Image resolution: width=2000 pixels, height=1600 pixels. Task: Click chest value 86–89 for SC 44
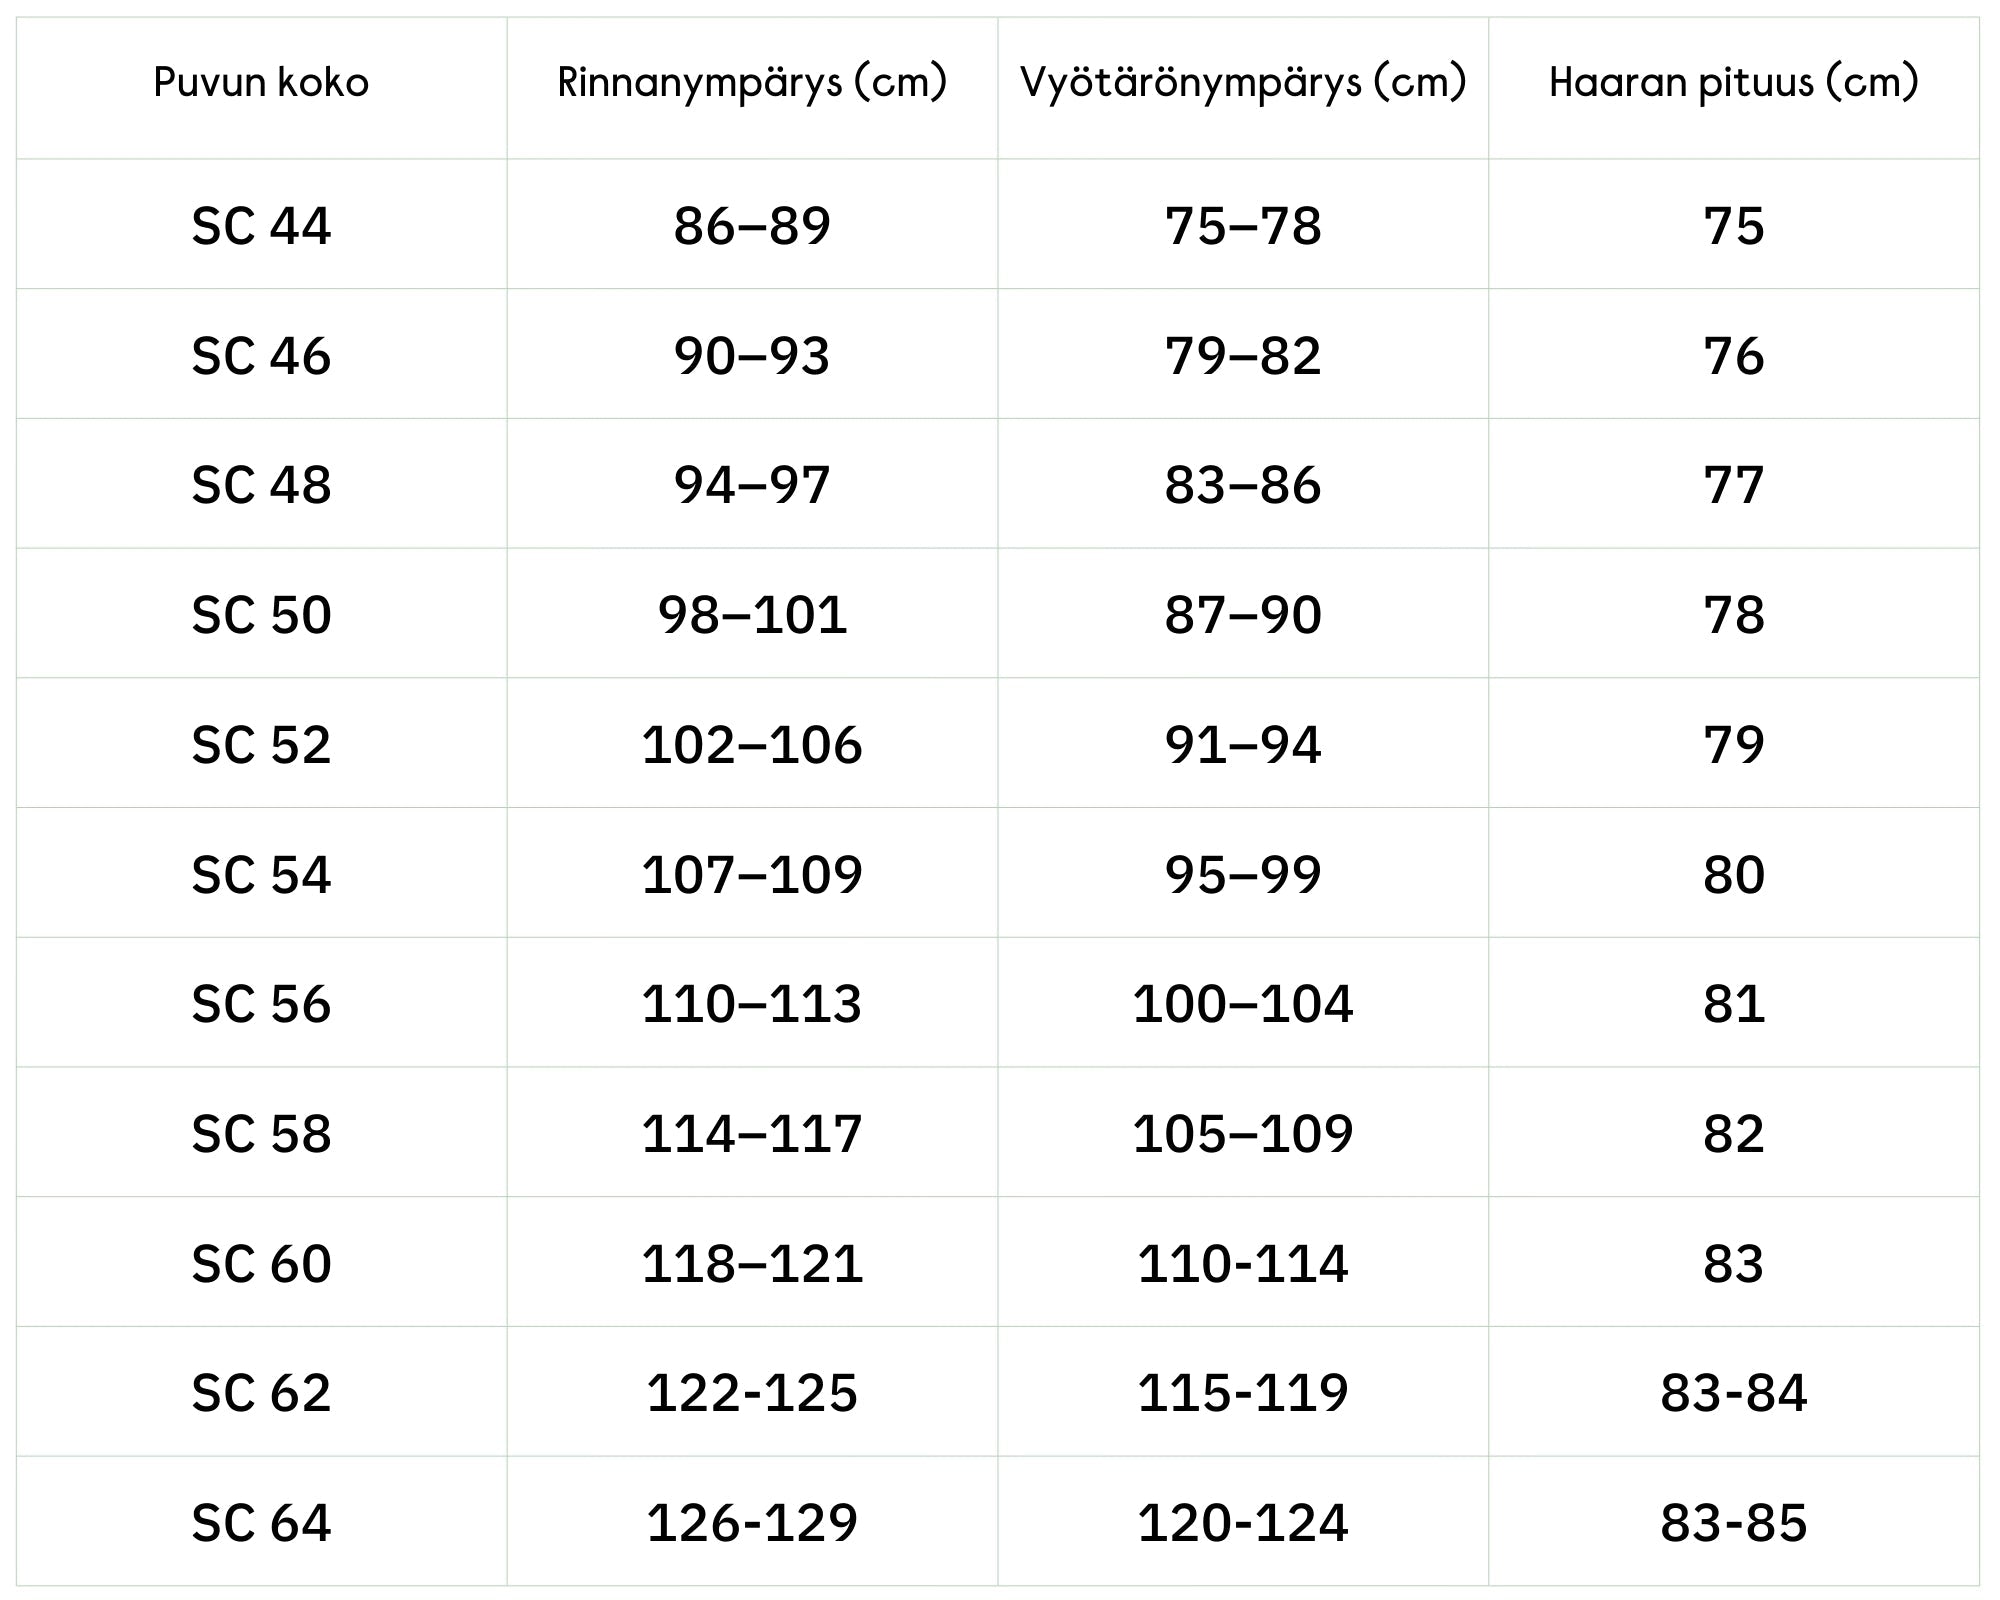click(752, 226)
